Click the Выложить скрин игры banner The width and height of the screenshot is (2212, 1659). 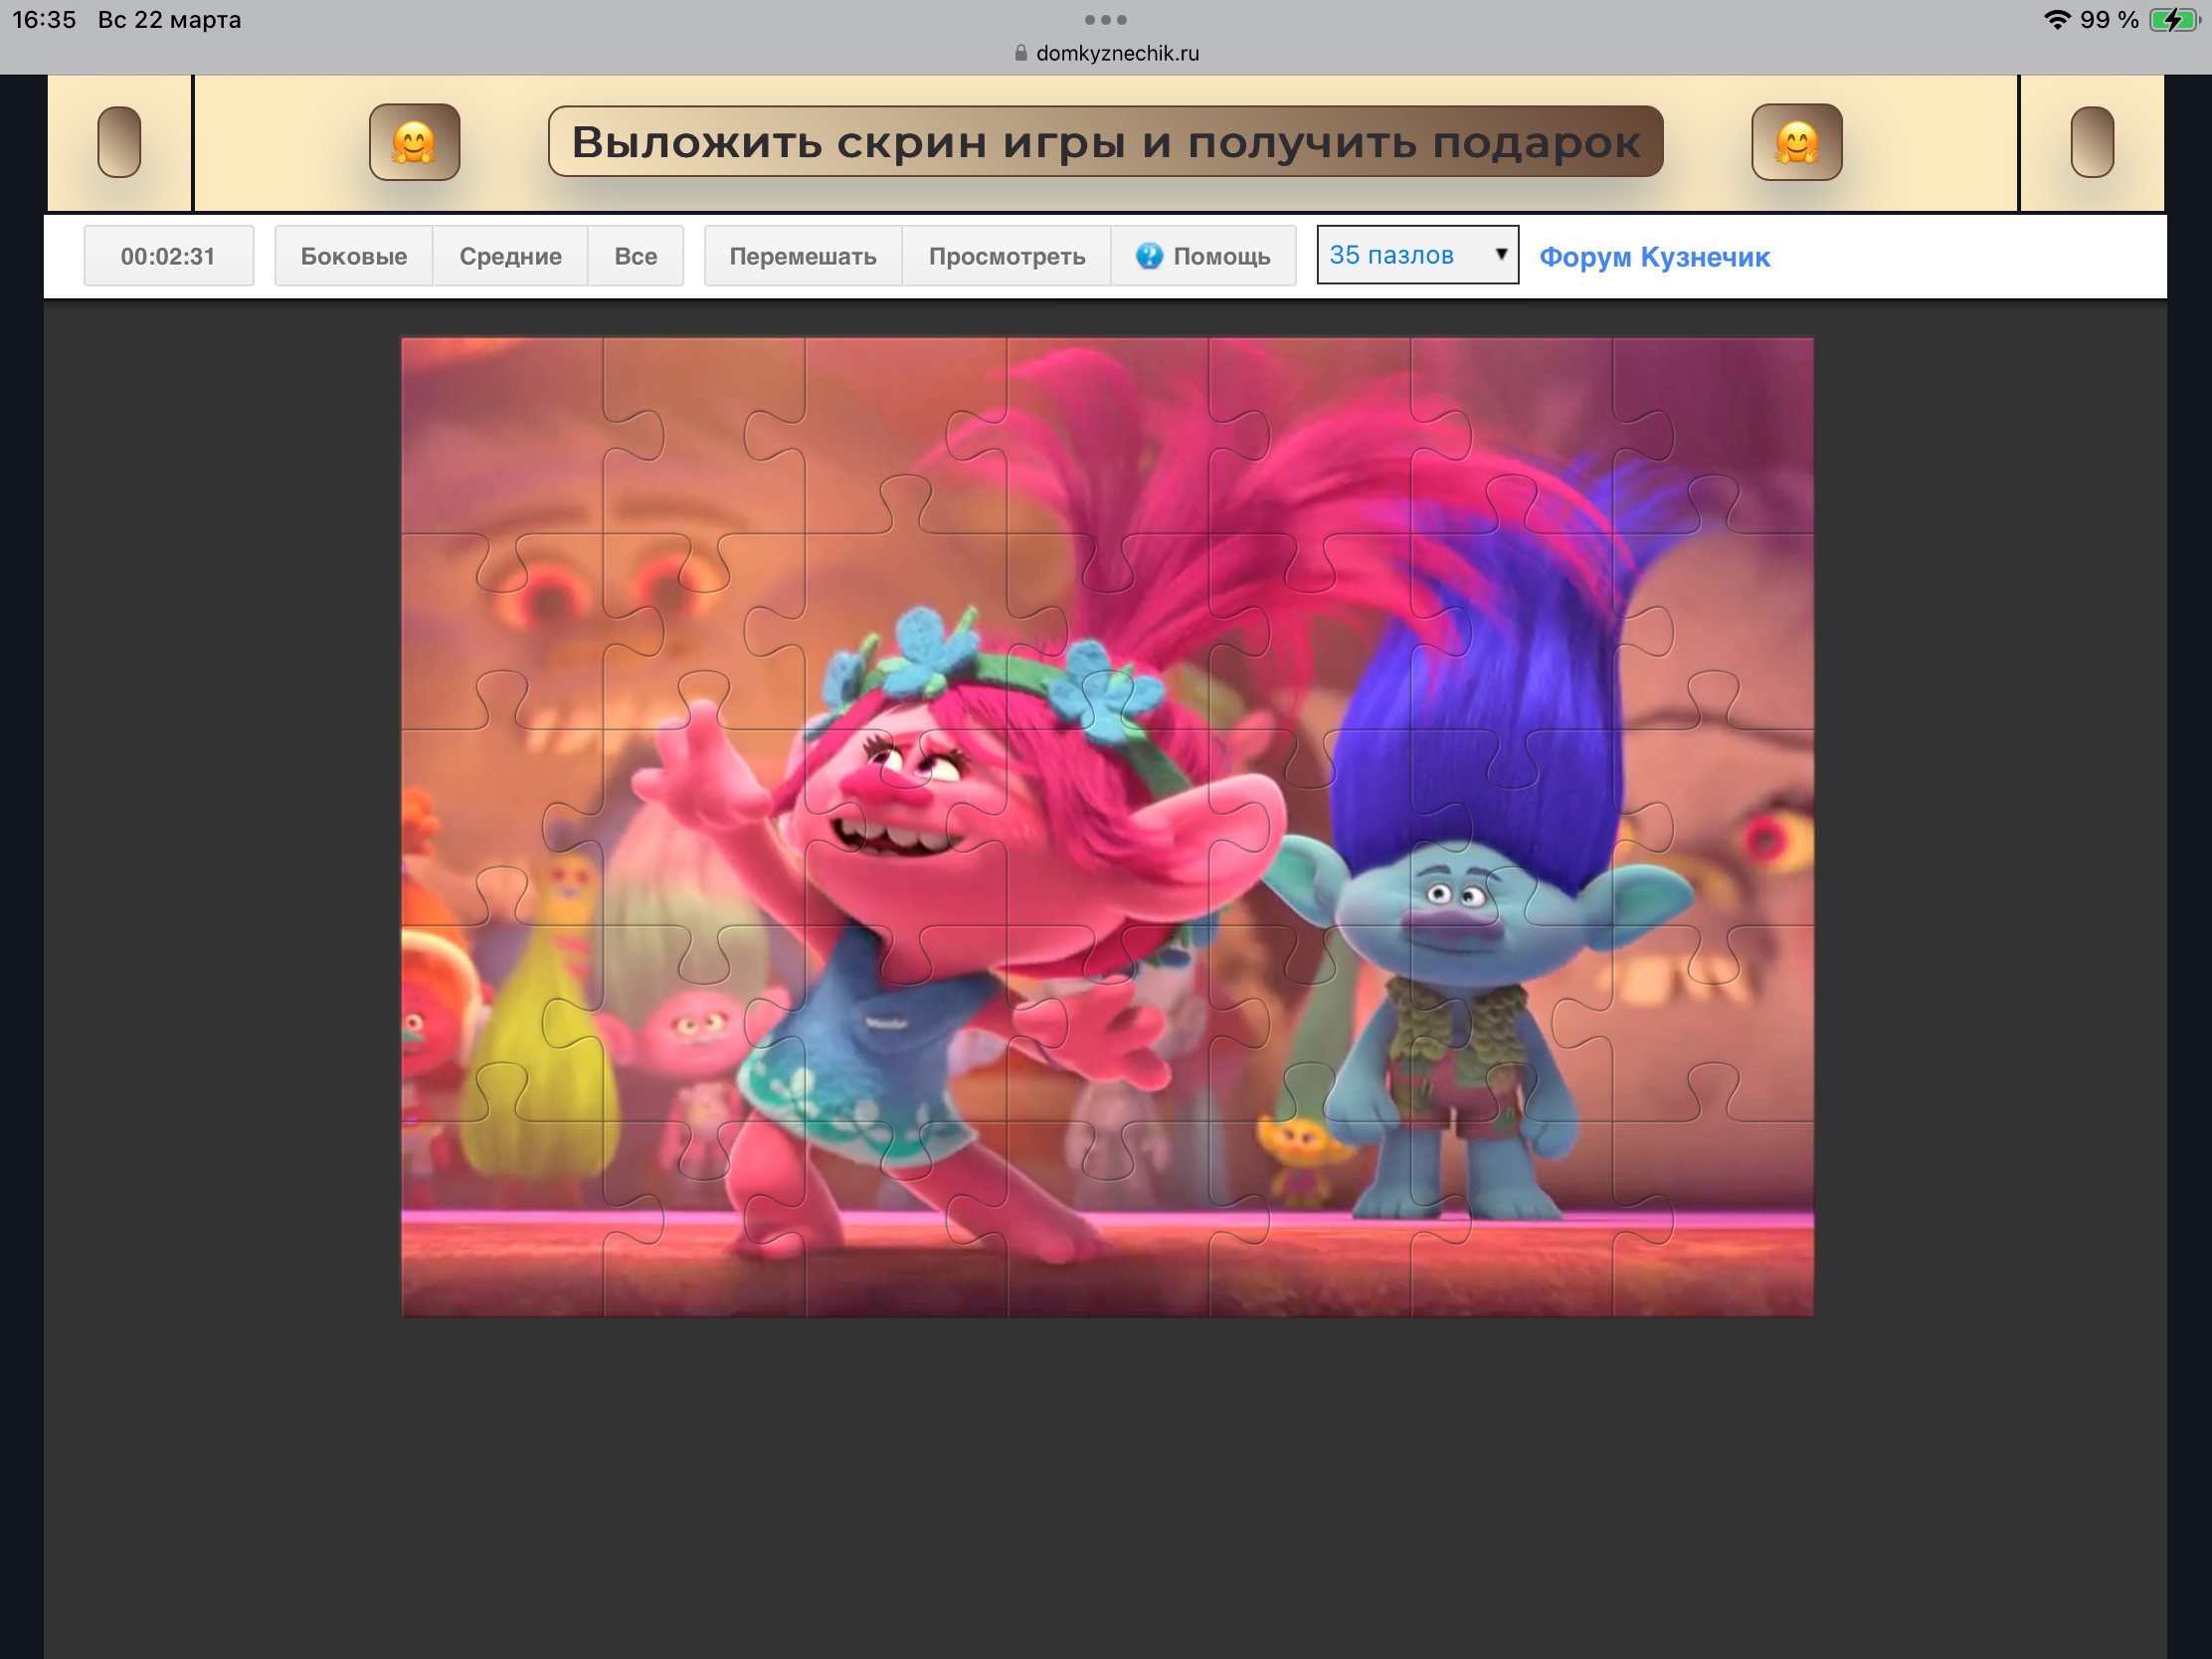tap(1105, 142)
